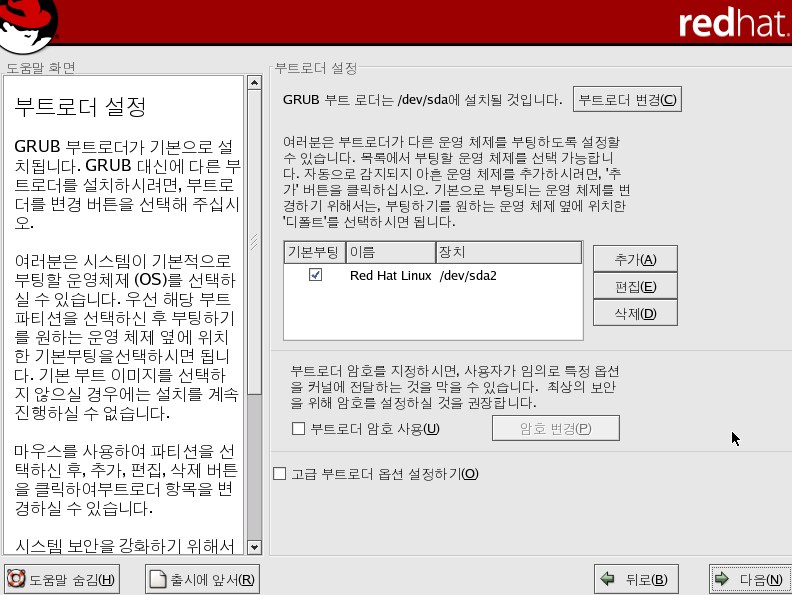Click the 추가(A) add button
The width and height of the screenshot is (792, 595).
635,259
